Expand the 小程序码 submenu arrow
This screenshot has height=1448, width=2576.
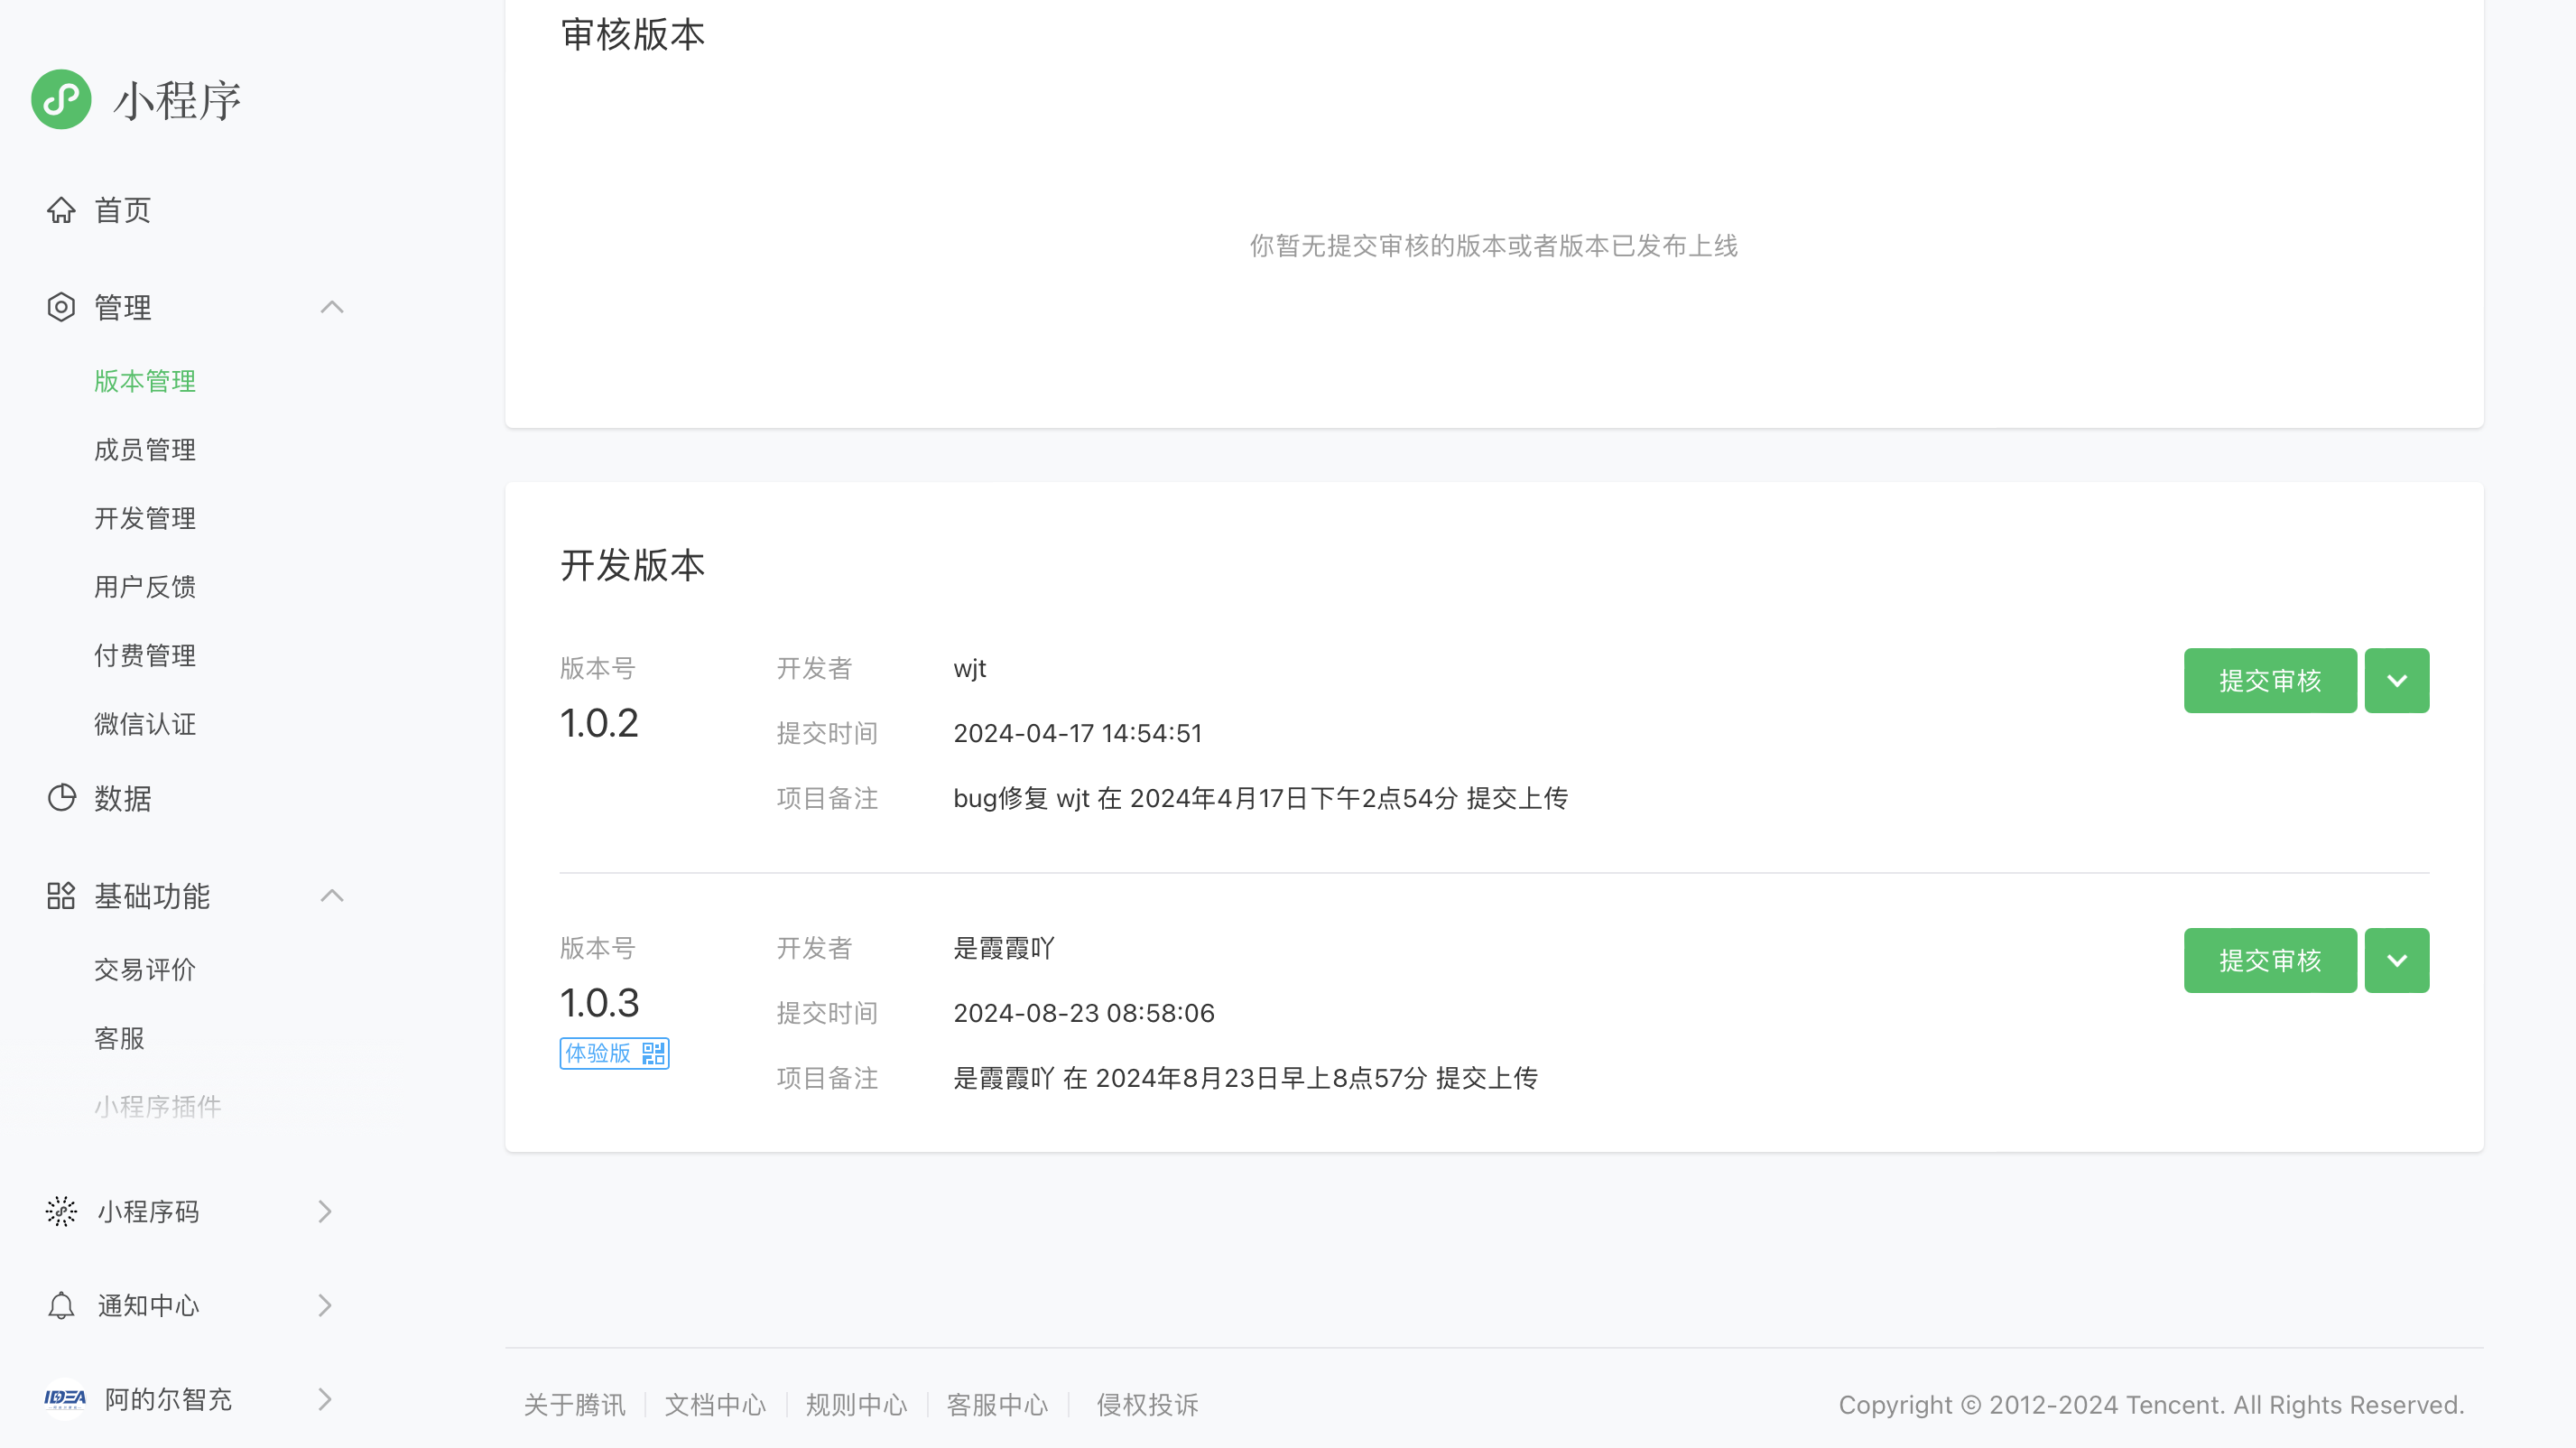click(x=325, y=1211)
